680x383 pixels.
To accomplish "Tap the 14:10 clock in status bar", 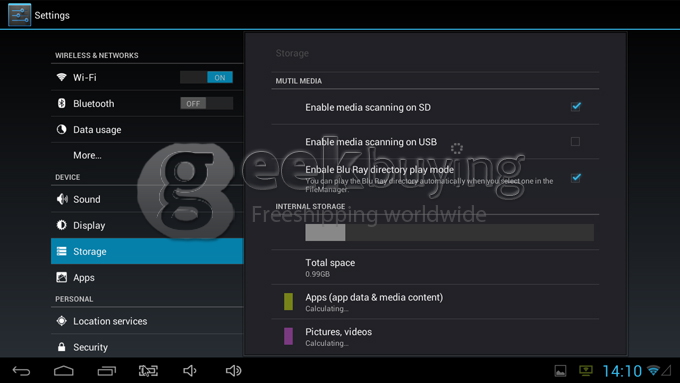I will point(622,371).
